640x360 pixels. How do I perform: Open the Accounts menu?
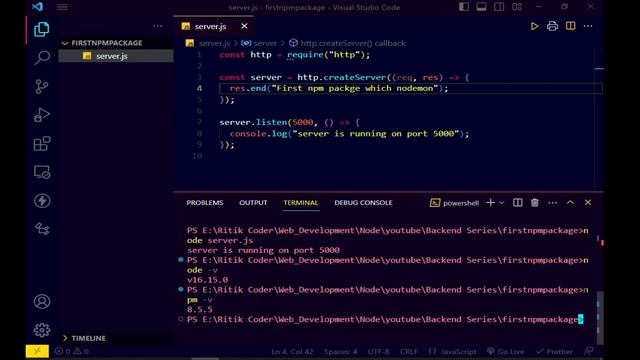click(x=42, y=302)
